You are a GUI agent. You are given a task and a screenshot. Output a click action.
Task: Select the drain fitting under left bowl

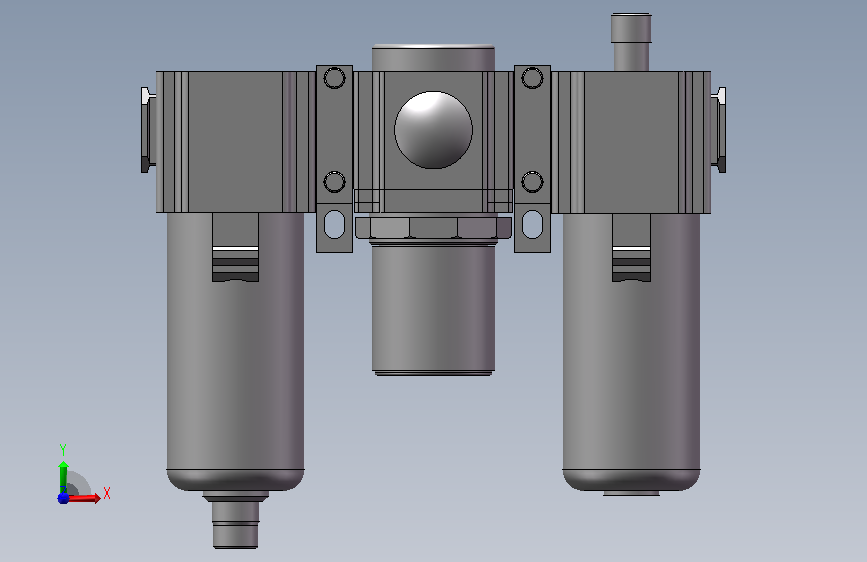[236, 520]
